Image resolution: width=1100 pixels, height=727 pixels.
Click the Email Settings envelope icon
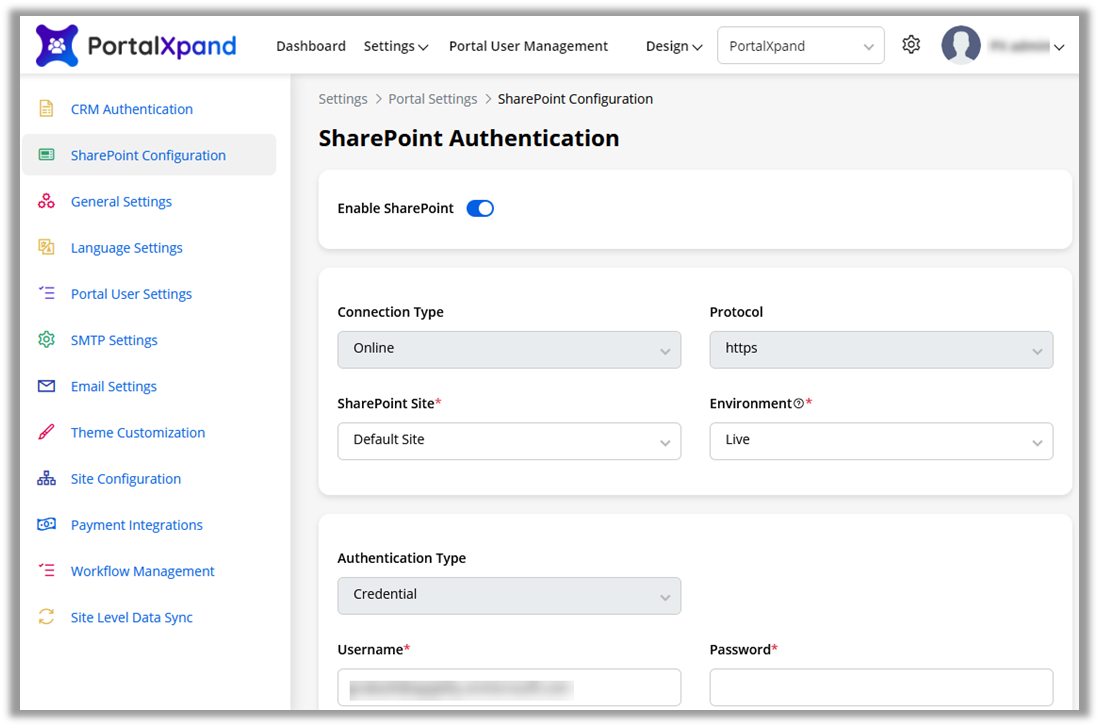(x=46, y=386)
